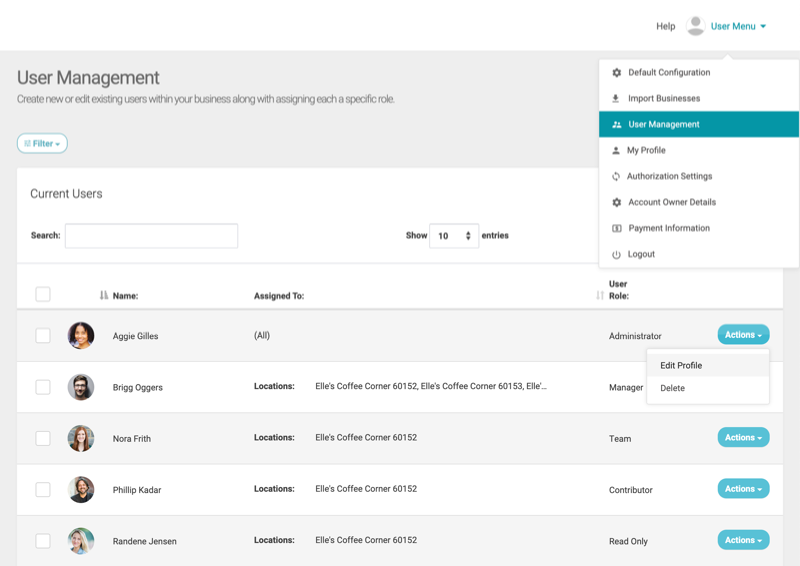Viewport: 800px width, 566px height.
Task: Choose Edit Profile from Actions menu
Action: pyautogui.click(x=681, y=365)
